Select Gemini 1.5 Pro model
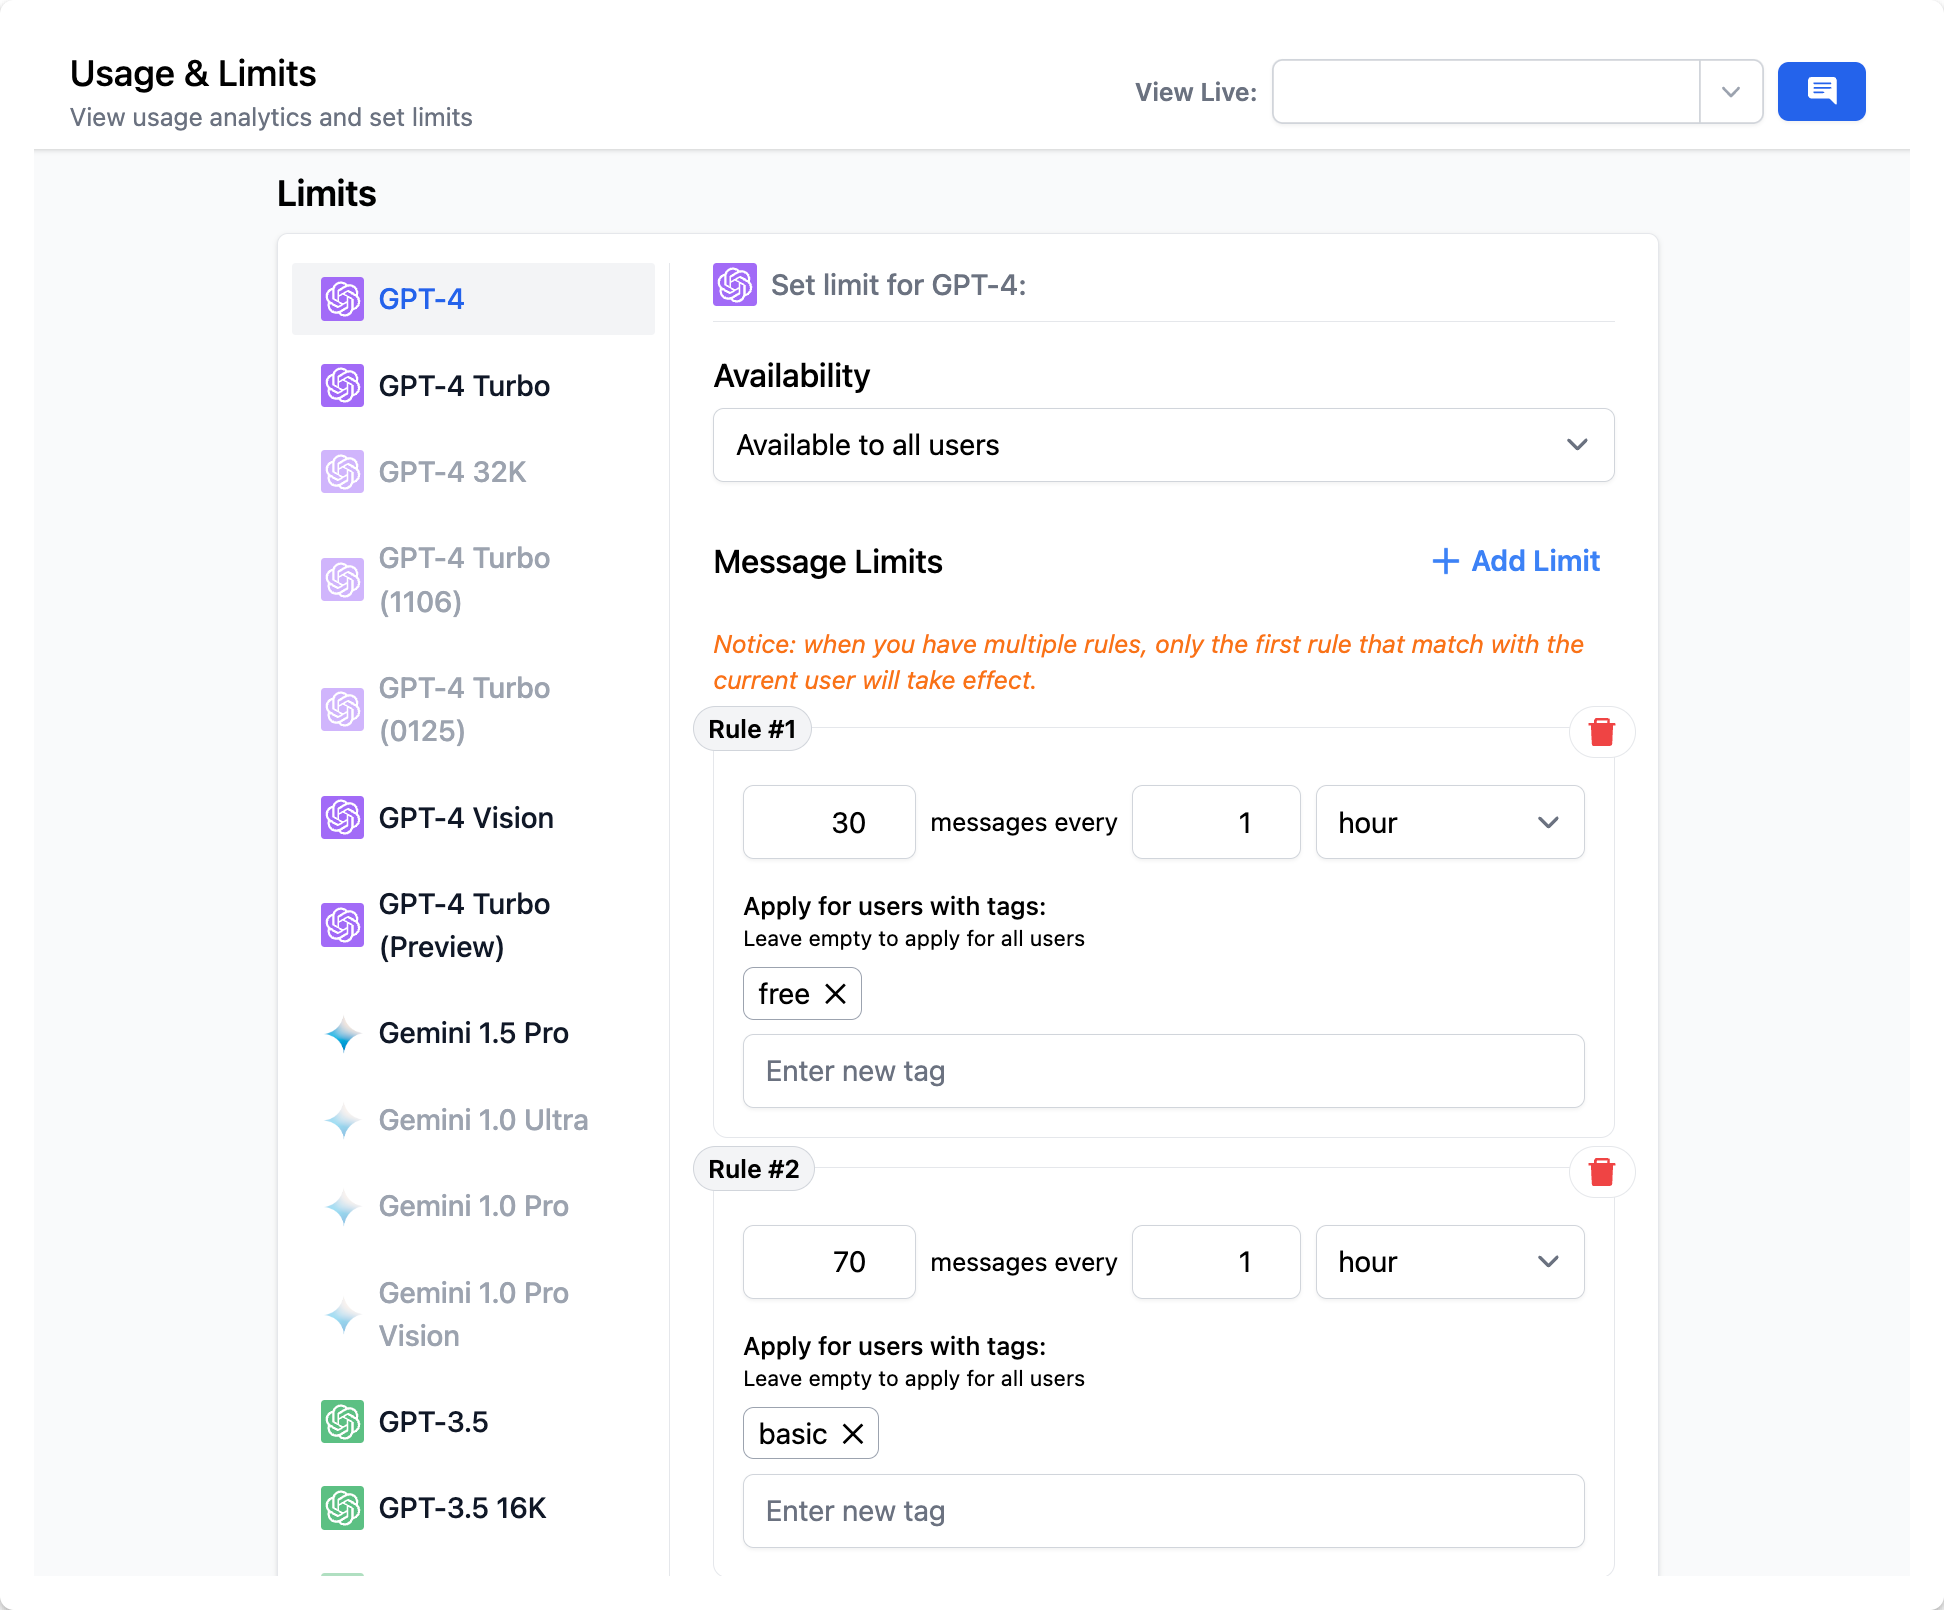The height and width of the screenshot is (1610, 1944). click(473, 1034)
